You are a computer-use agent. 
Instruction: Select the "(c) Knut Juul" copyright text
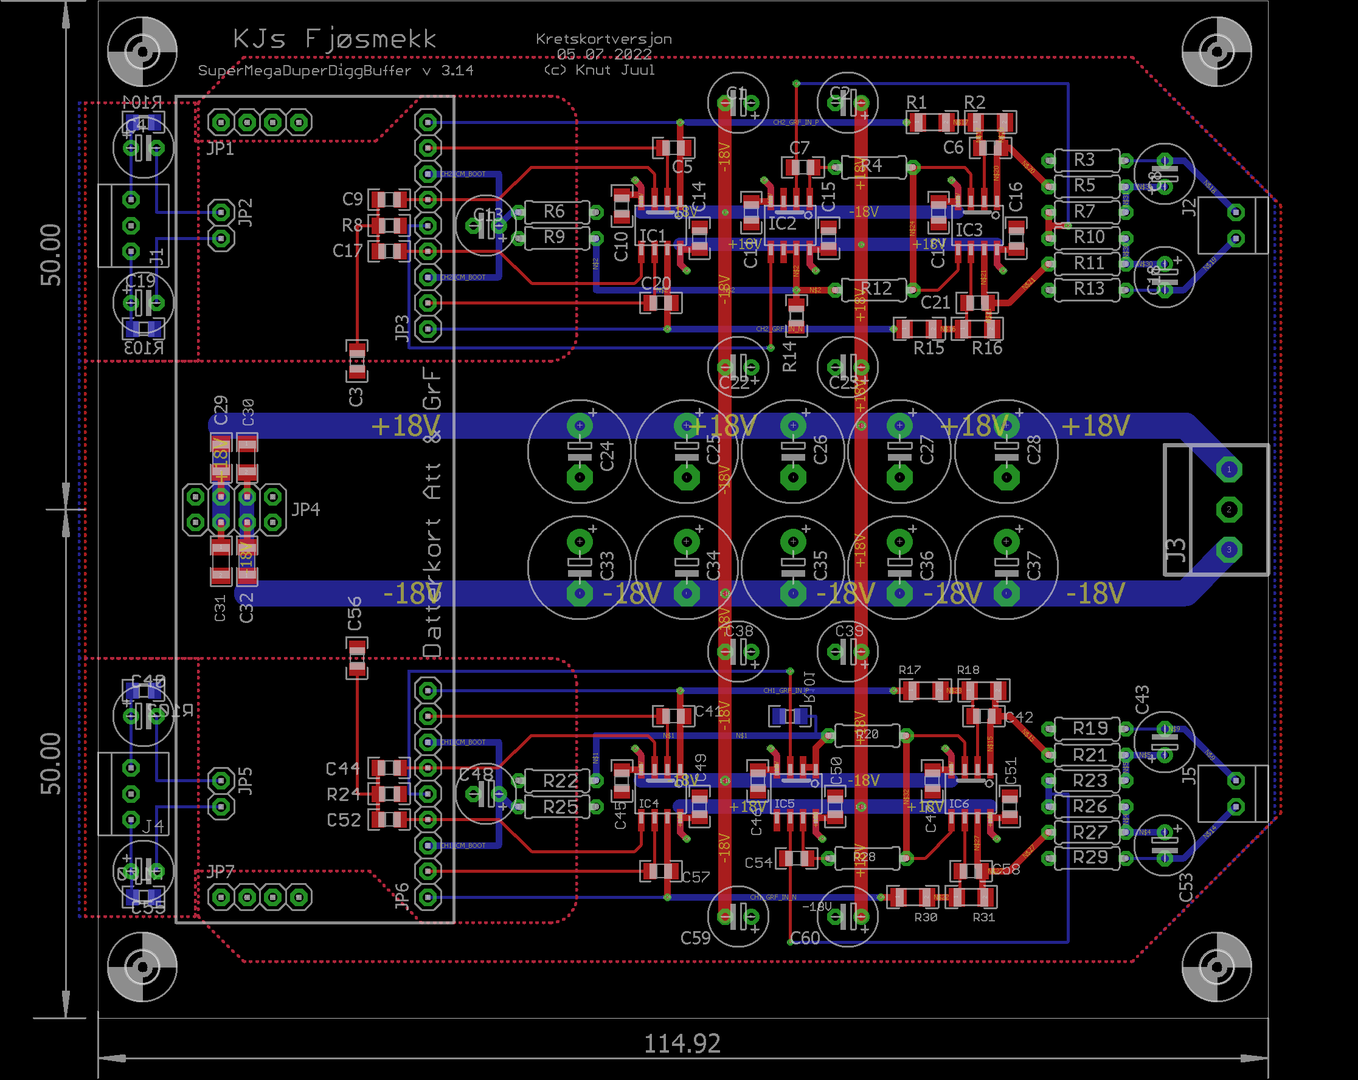coord(600,70)
